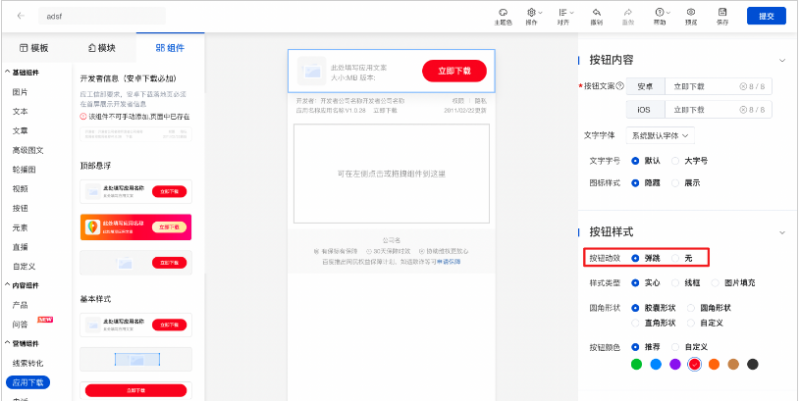This screenshot has height=401, width=800.
Task: Open the 对齐 alignment menu
Action: tap(564, 16)
